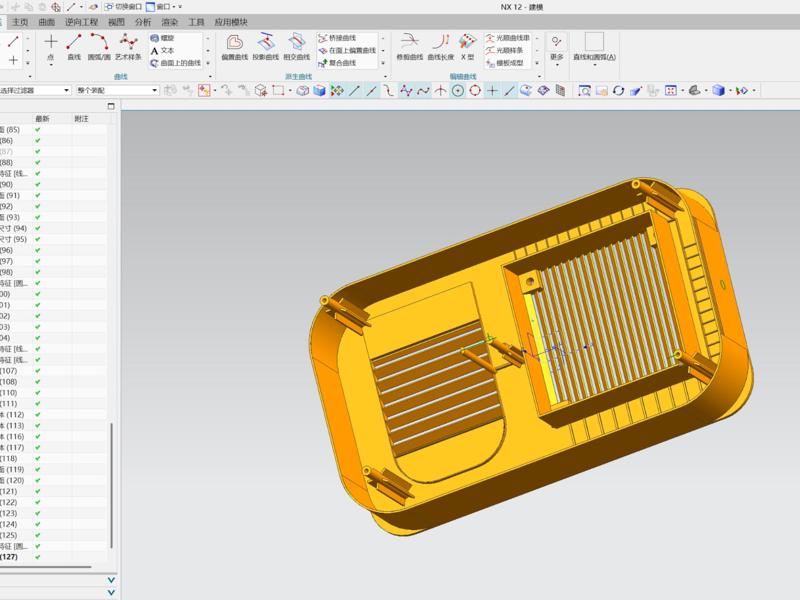Open the 分析 analysis tab

143,21
